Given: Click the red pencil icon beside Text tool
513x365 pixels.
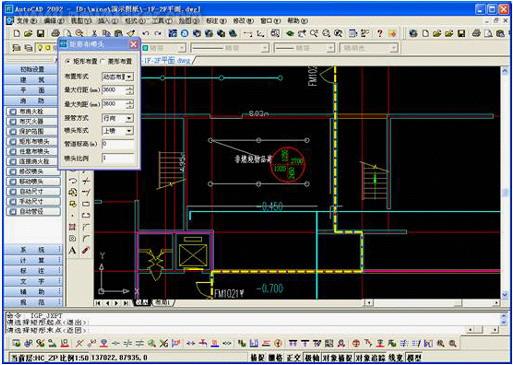Looking at the screenshot, I should coord(86,250).
